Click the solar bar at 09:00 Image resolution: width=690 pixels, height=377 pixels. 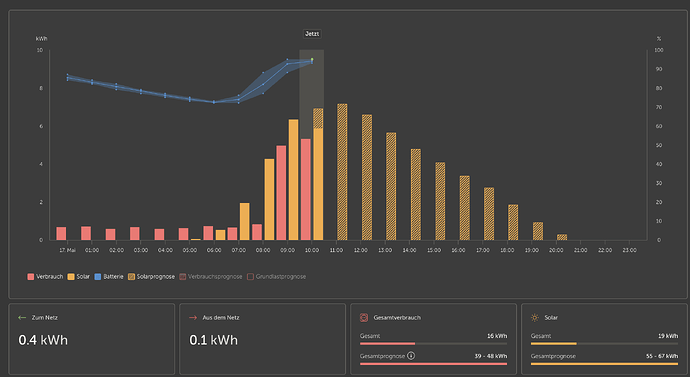(x=294, y=179)
